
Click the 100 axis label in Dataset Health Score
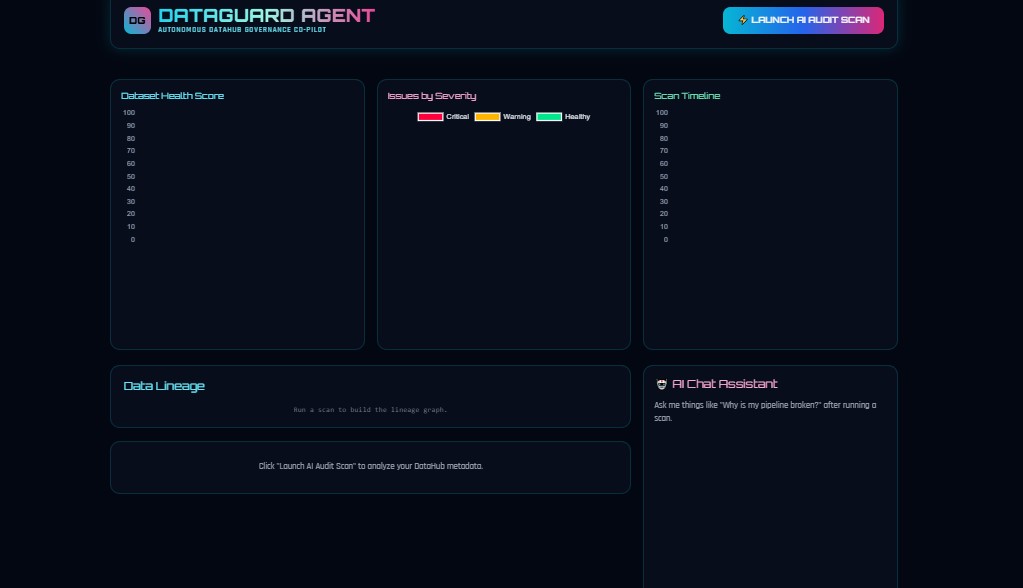[x=129, y=113]
